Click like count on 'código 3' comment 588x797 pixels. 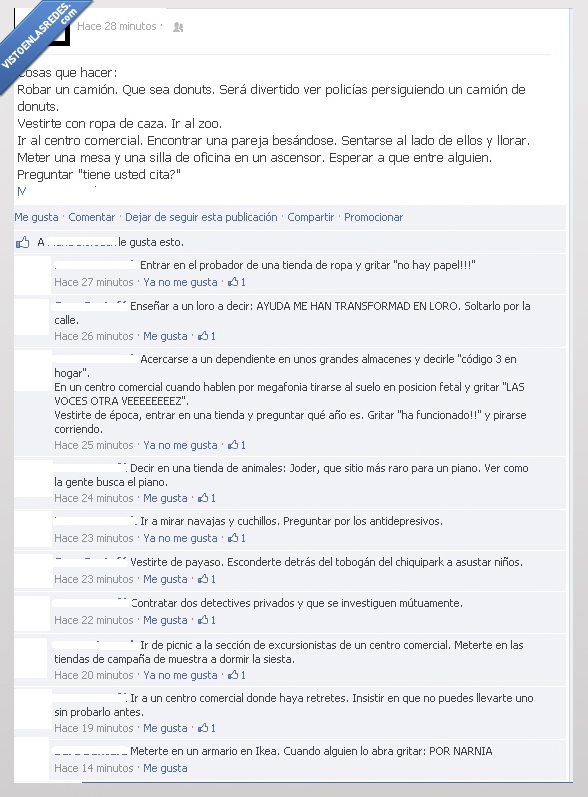(x=237, y=445)
